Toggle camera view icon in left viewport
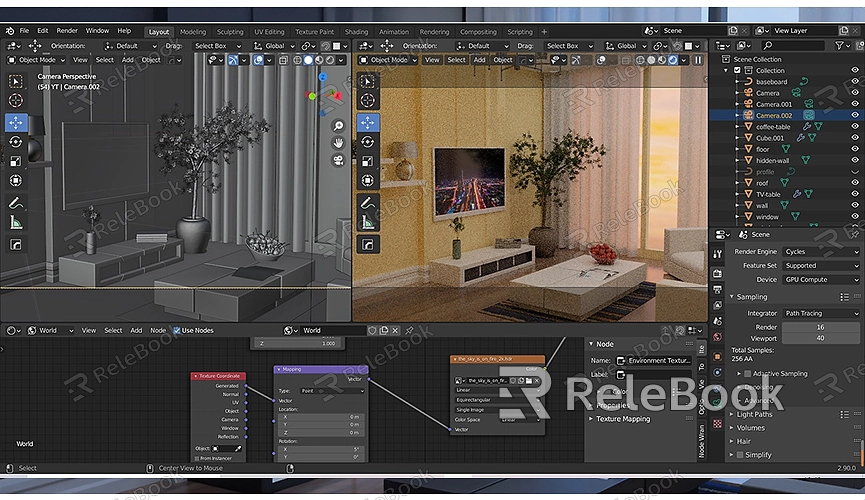 click(339, 159)
